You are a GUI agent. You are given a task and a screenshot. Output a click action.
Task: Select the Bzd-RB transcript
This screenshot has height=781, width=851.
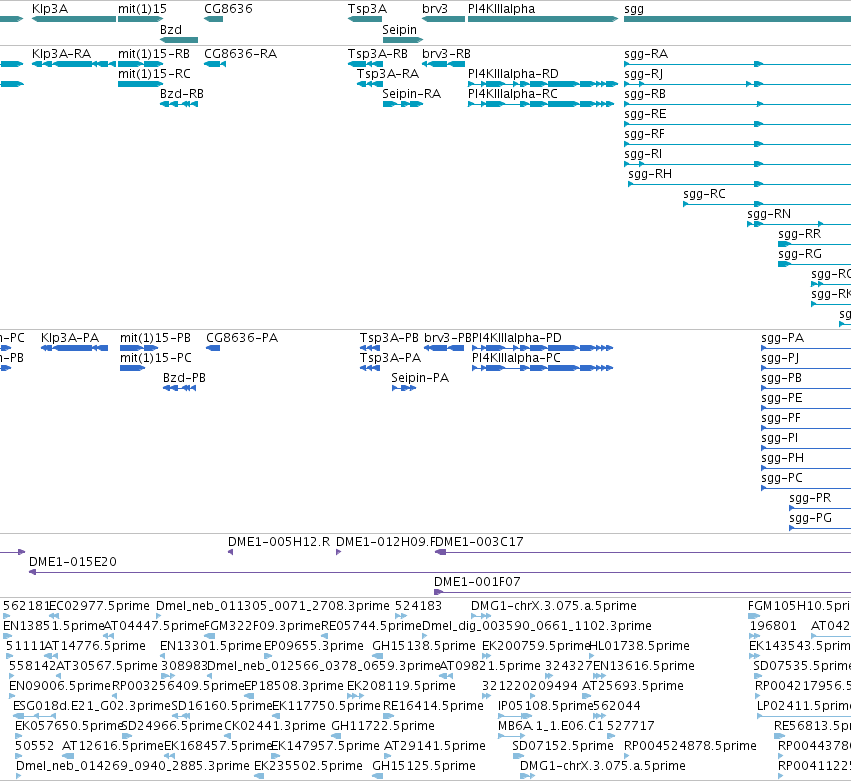coord(179,104)
